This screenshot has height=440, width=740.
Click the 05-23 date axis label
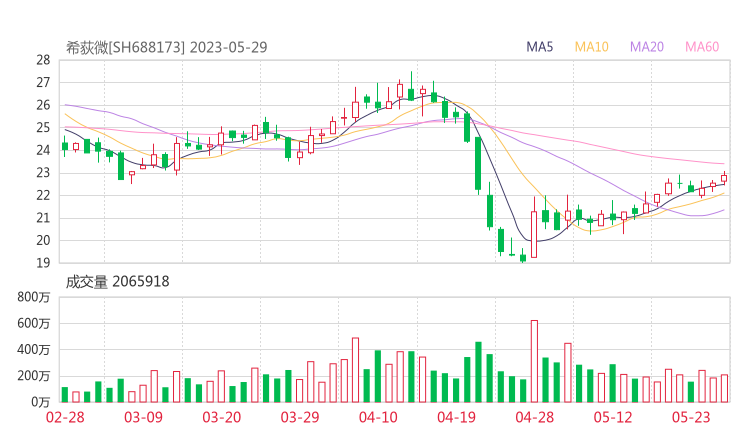[x=691, y=417]
